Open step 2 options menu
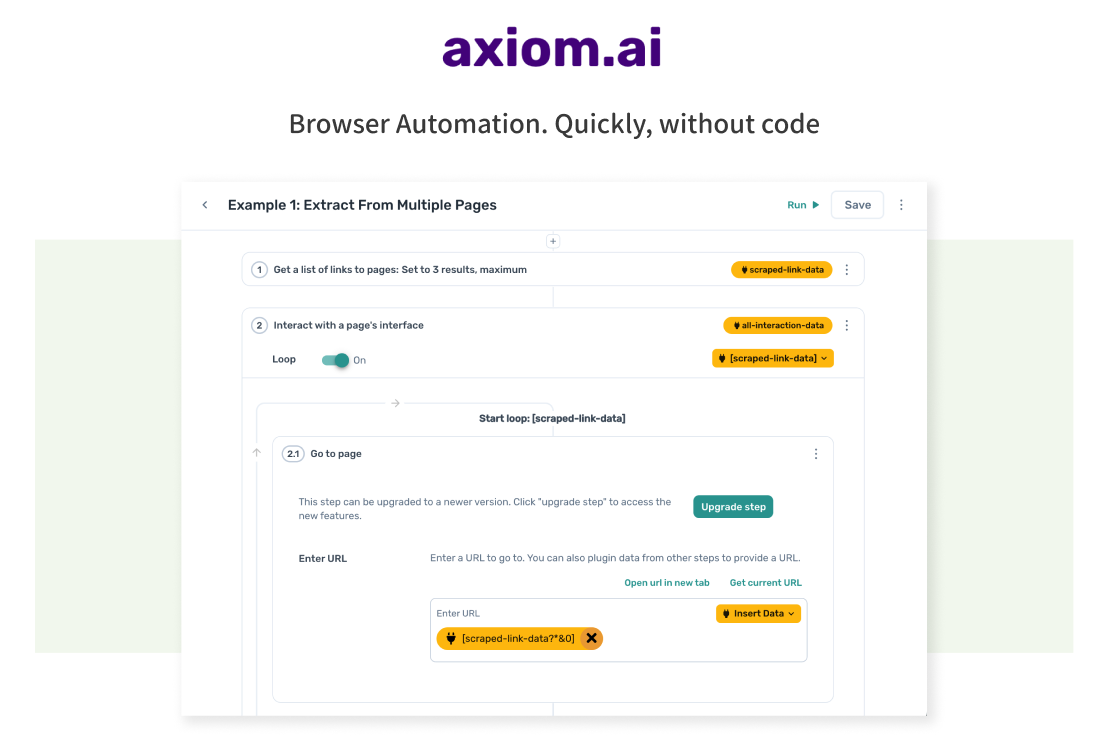The width and height of the screenshot is (1098, 750). [x=846, y=325]
